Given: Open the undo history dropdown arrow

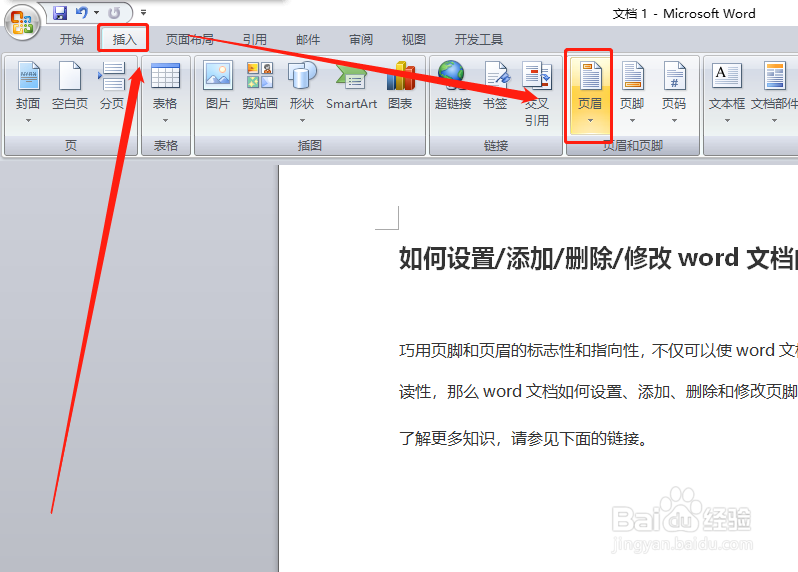Looking at the screenshot, I should [97, 13].
